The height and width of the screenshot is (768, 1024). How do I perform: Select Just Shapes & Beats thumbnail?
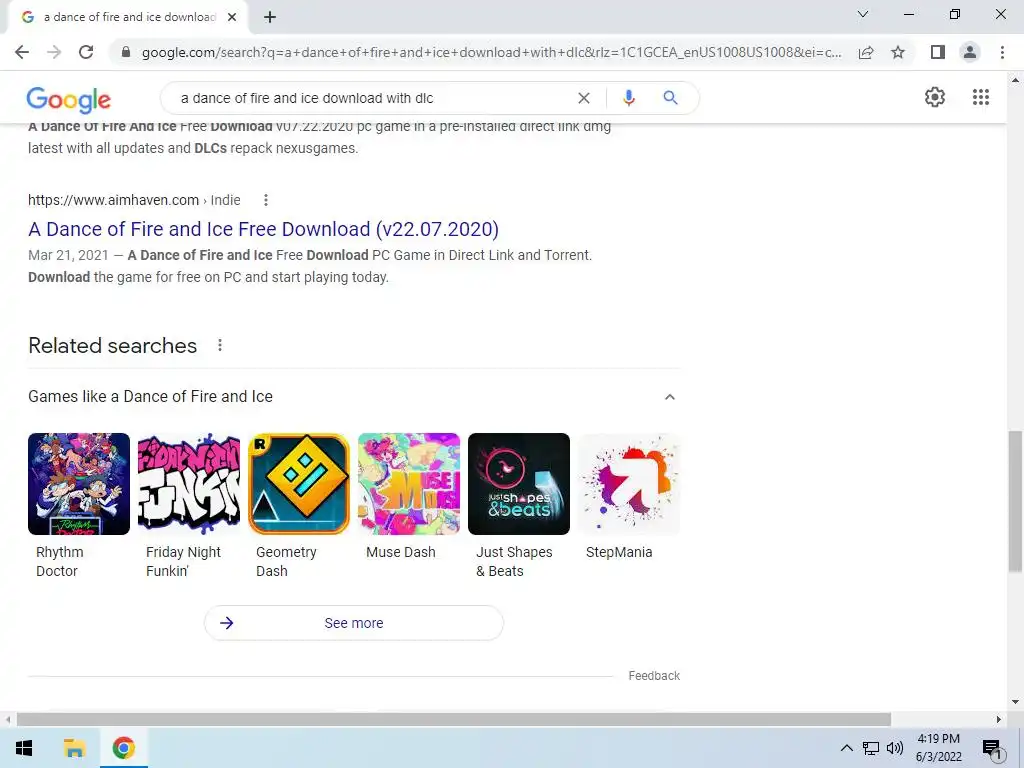click(x=519, y=484)
